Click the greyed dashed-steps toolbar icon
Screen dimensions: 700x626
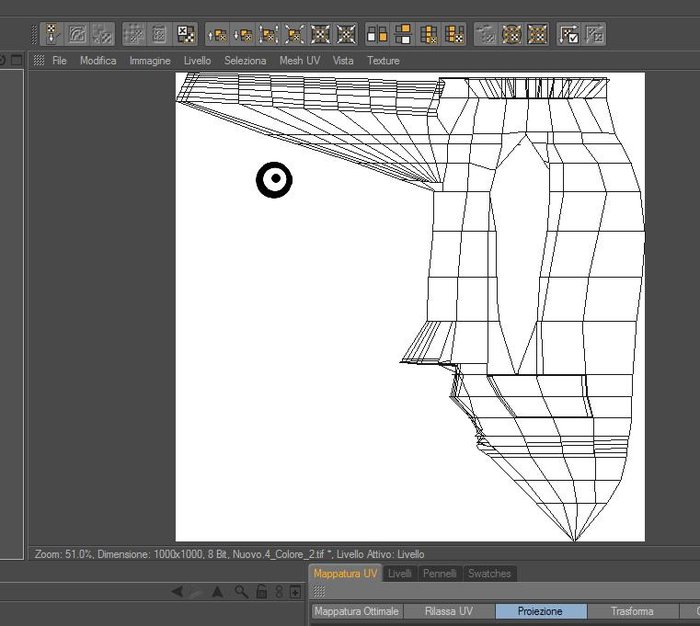point(486,34)
